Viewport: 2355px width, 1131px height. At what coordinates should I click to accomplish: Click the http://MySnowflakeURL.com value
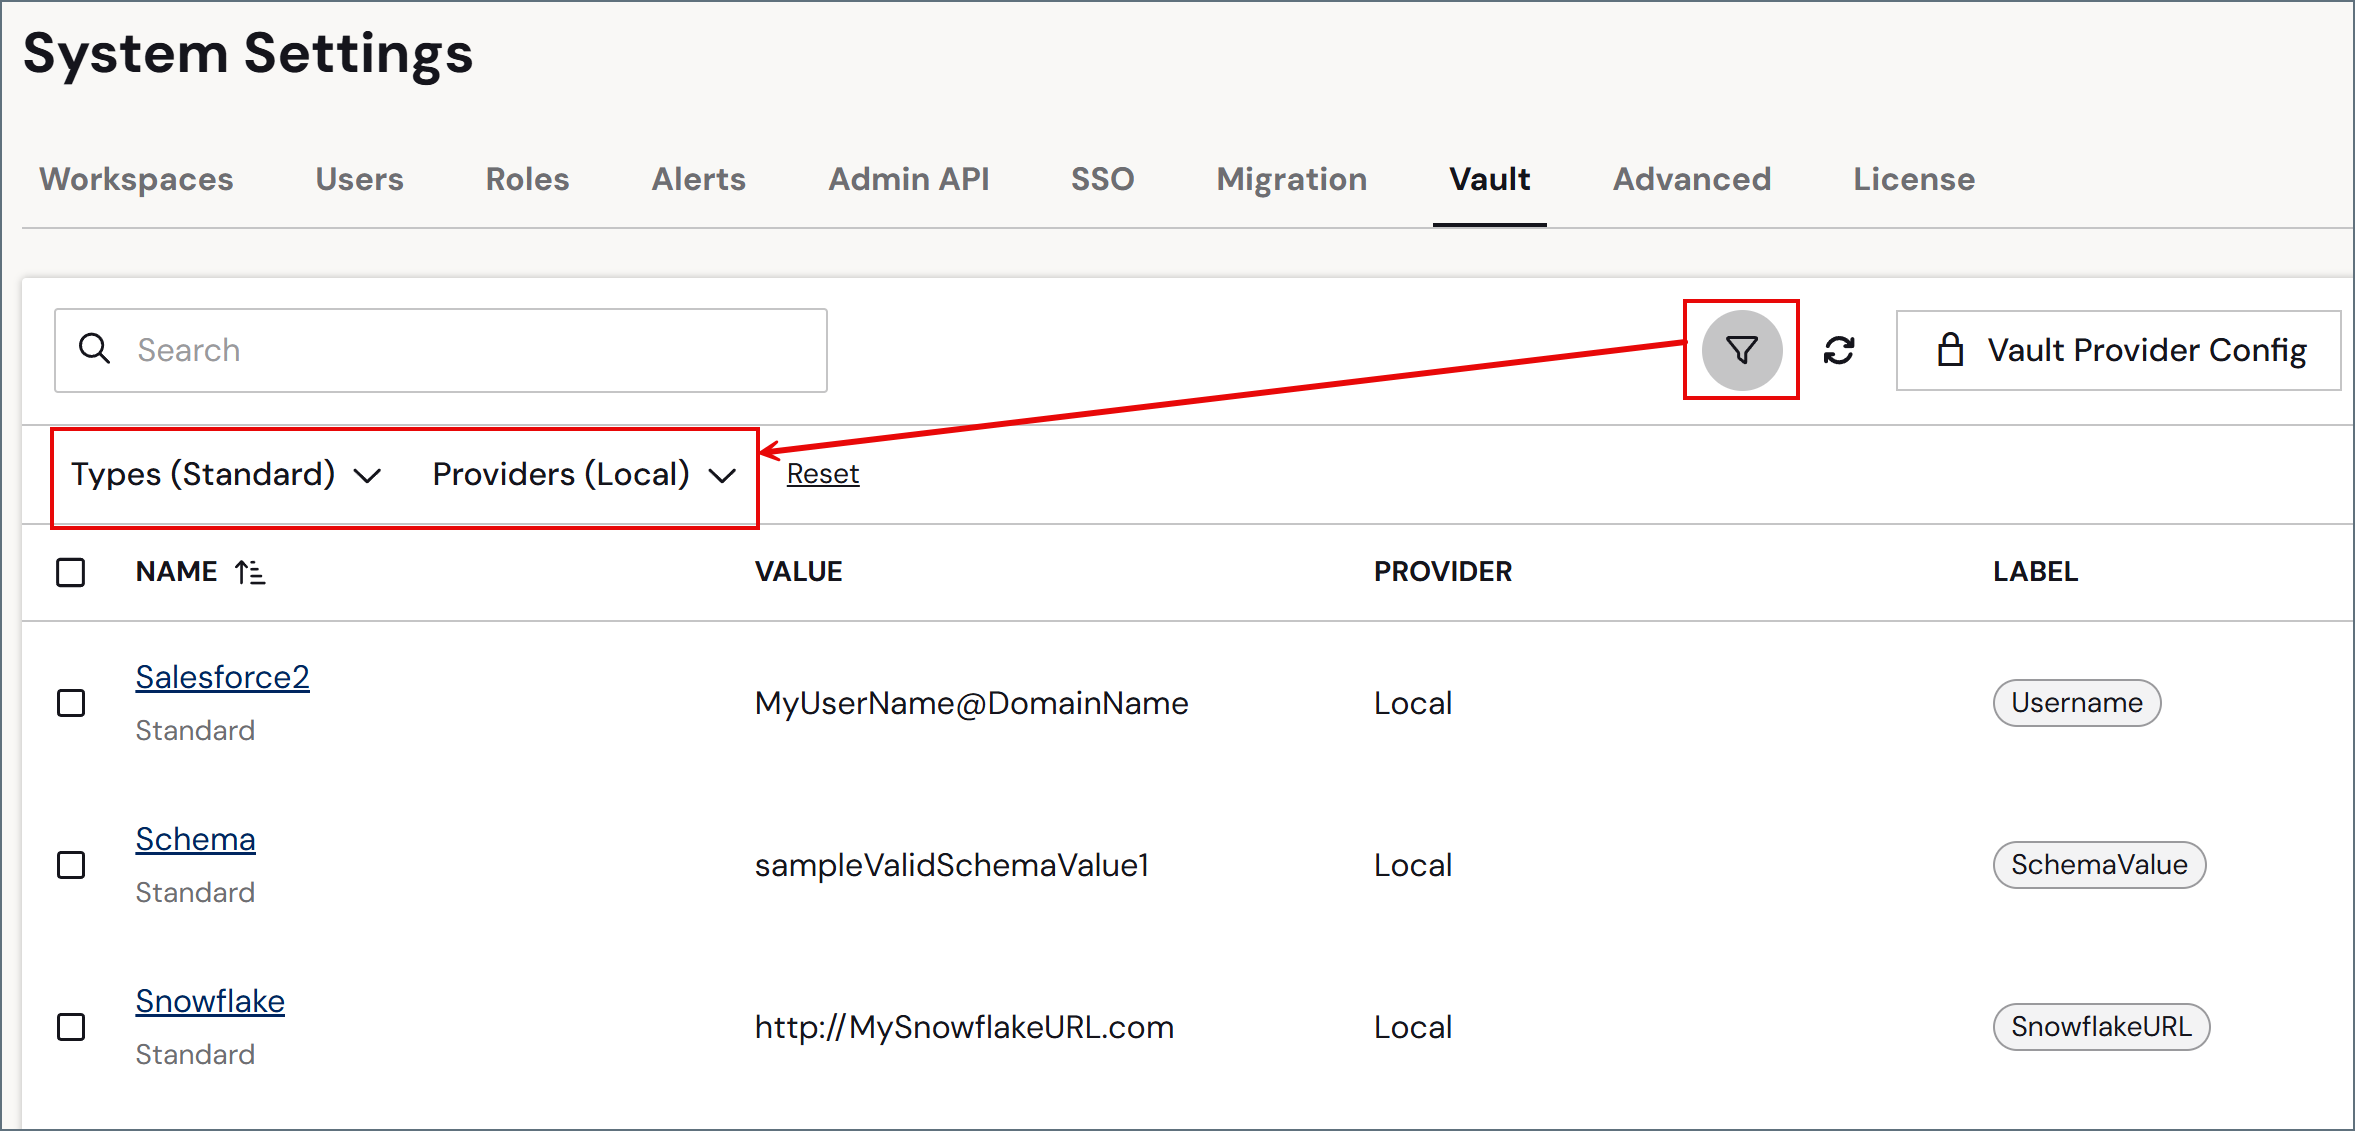tap(964, 1027)
